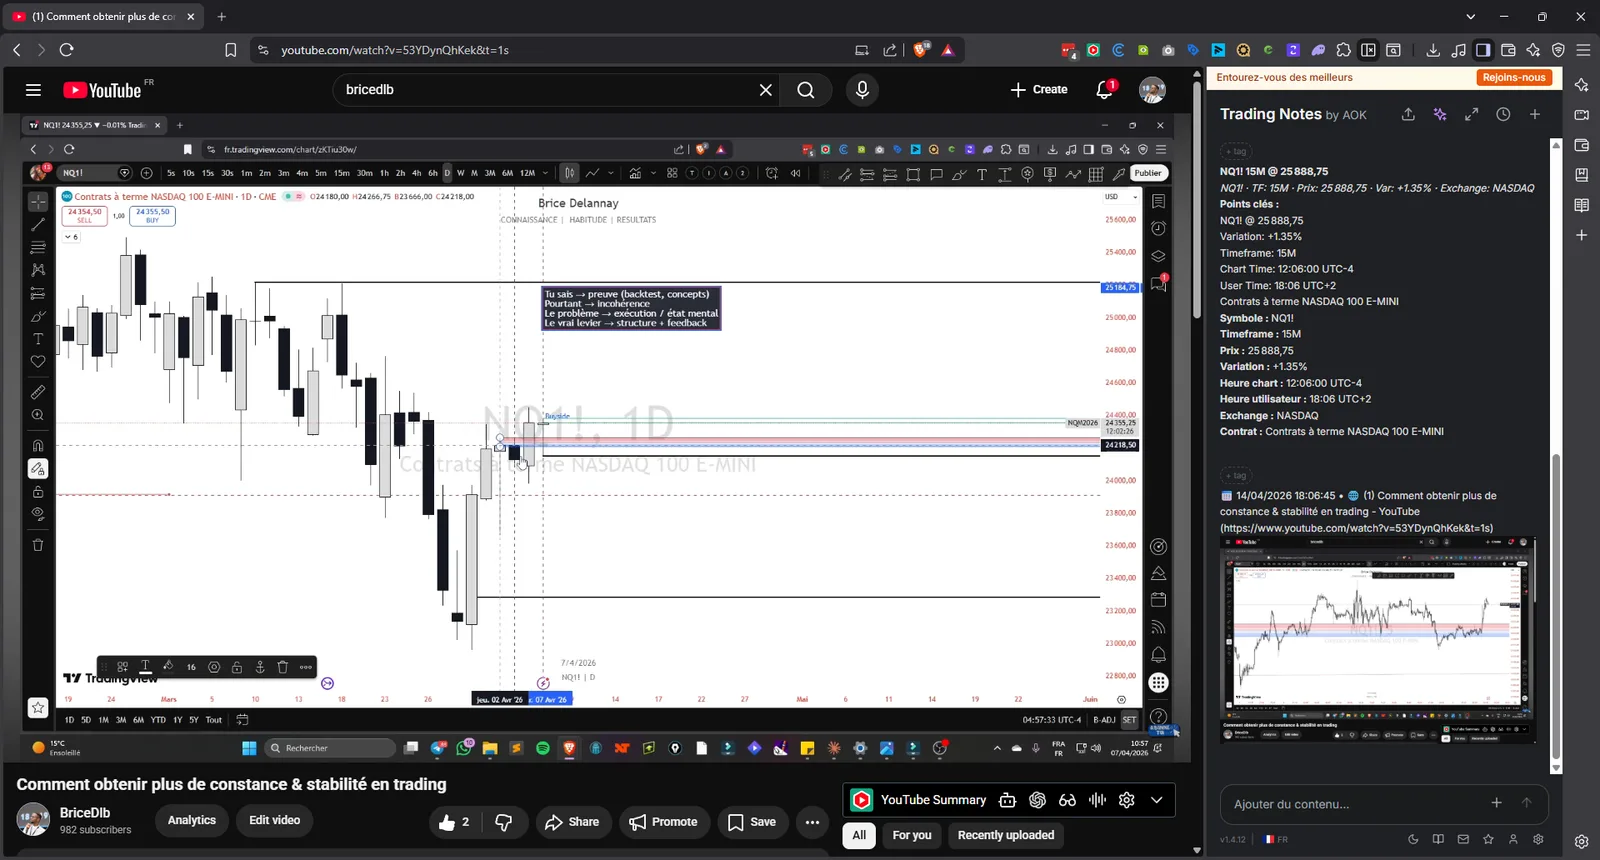Create a new note with plus icon
Viewport: 1600px width, 860px height.
pyautogui.click(x=1535, y=114)
